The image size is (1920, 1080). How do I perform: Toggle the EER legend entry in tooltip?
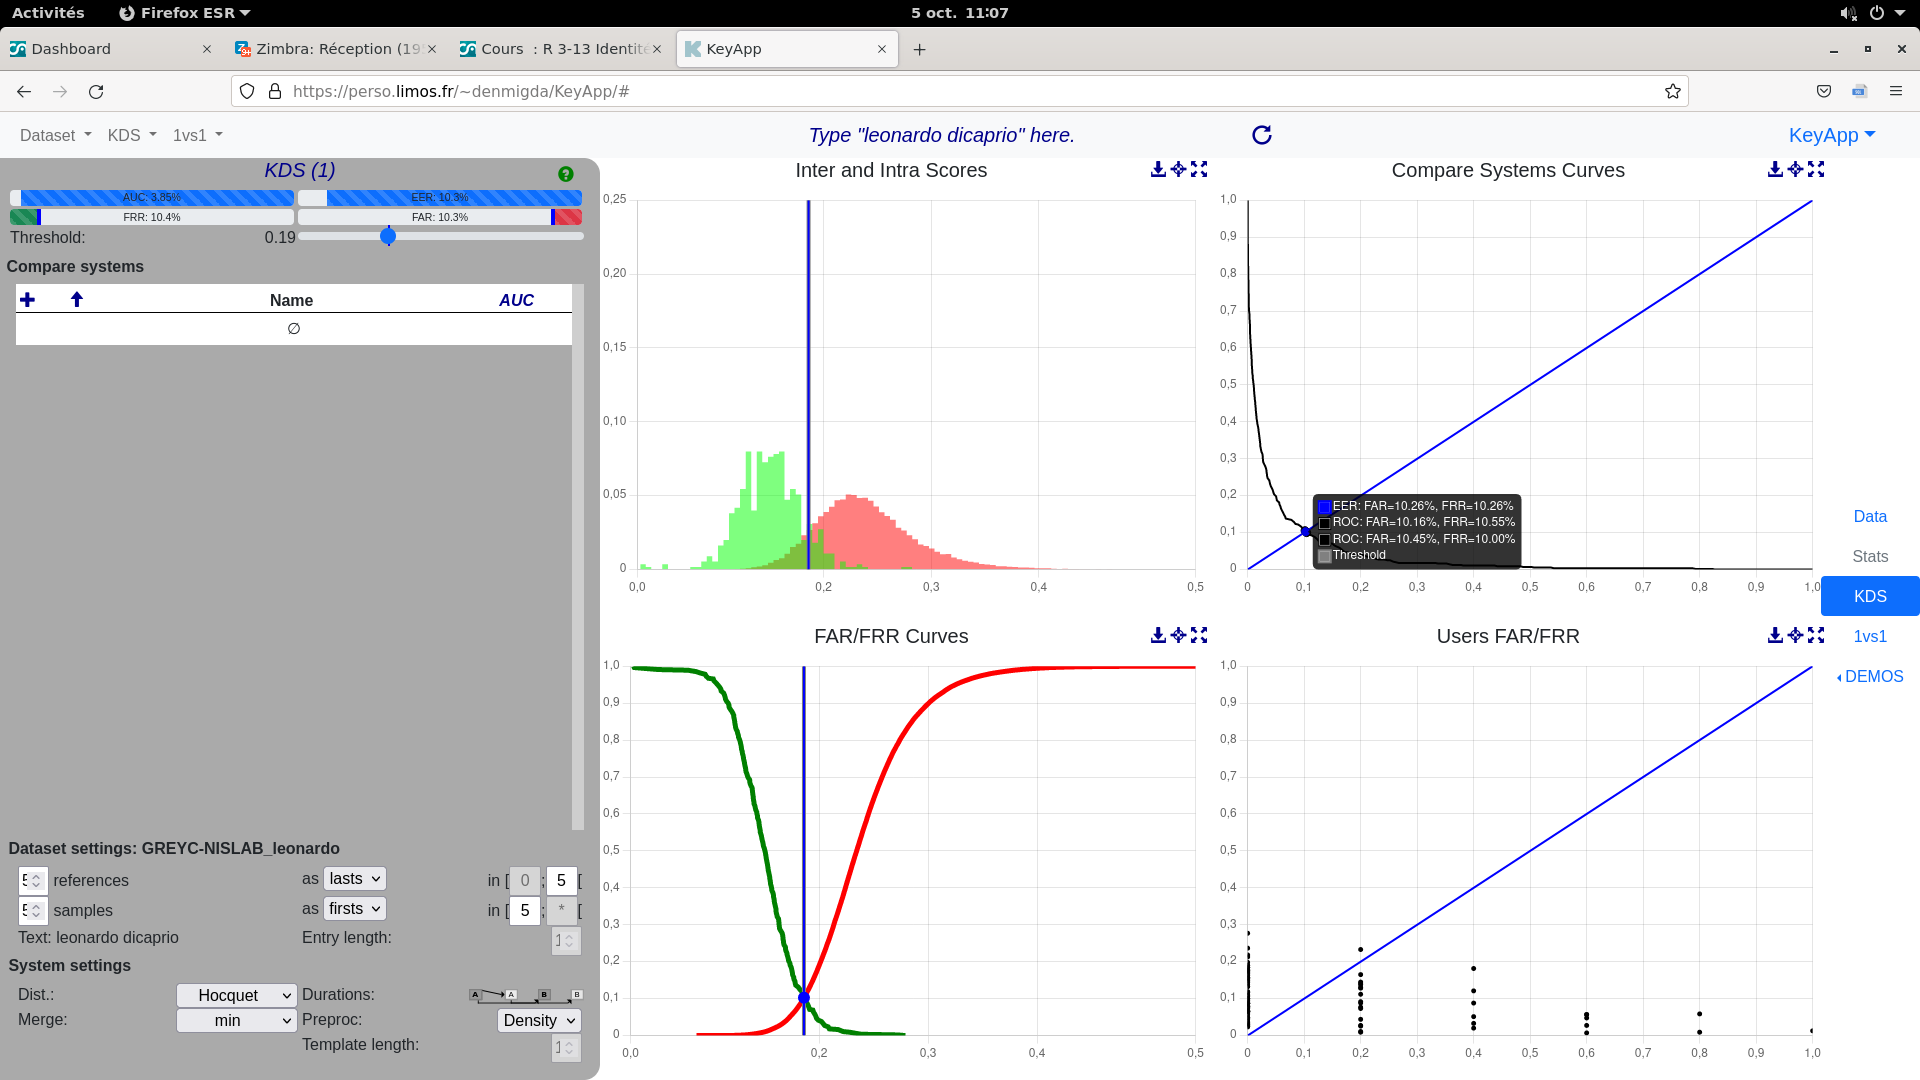click(x=1325, y=506)
